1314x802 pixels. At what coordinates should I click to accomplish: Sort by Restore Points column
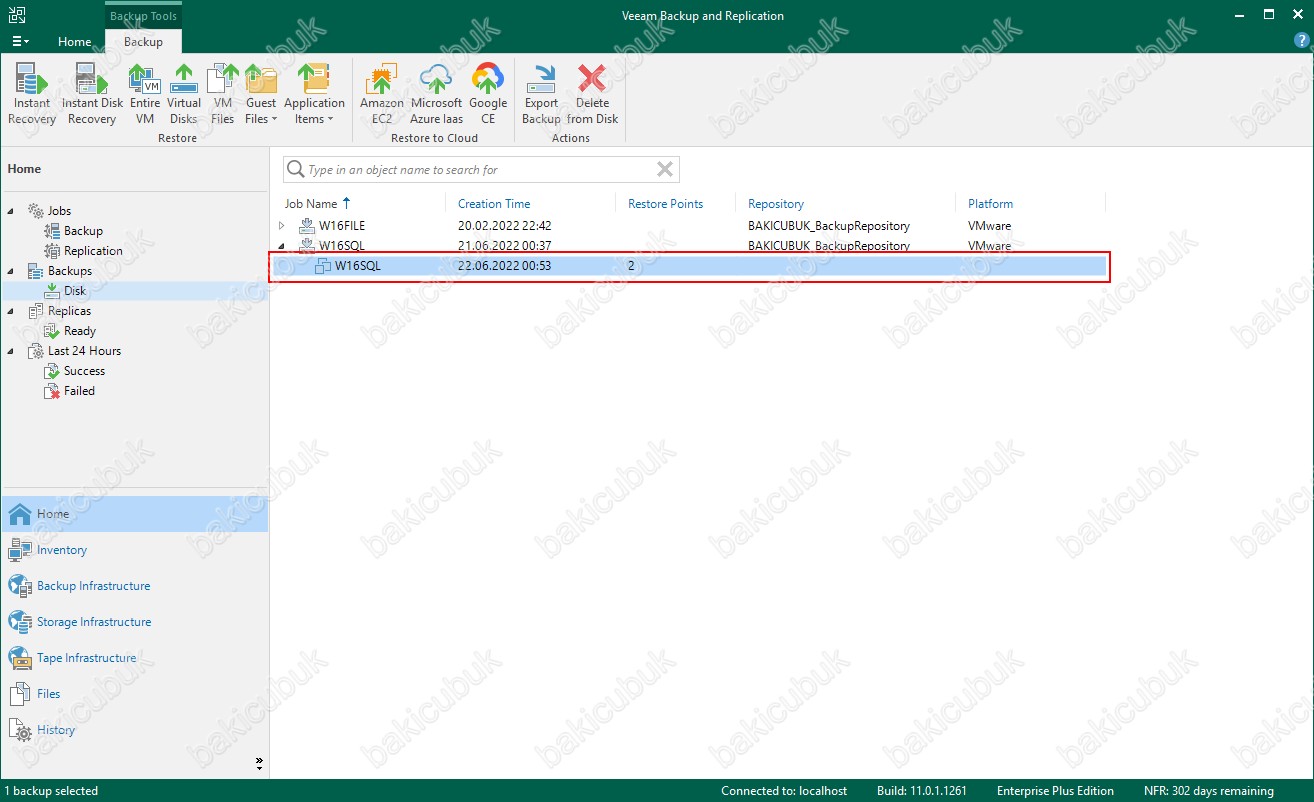(665, 204)
